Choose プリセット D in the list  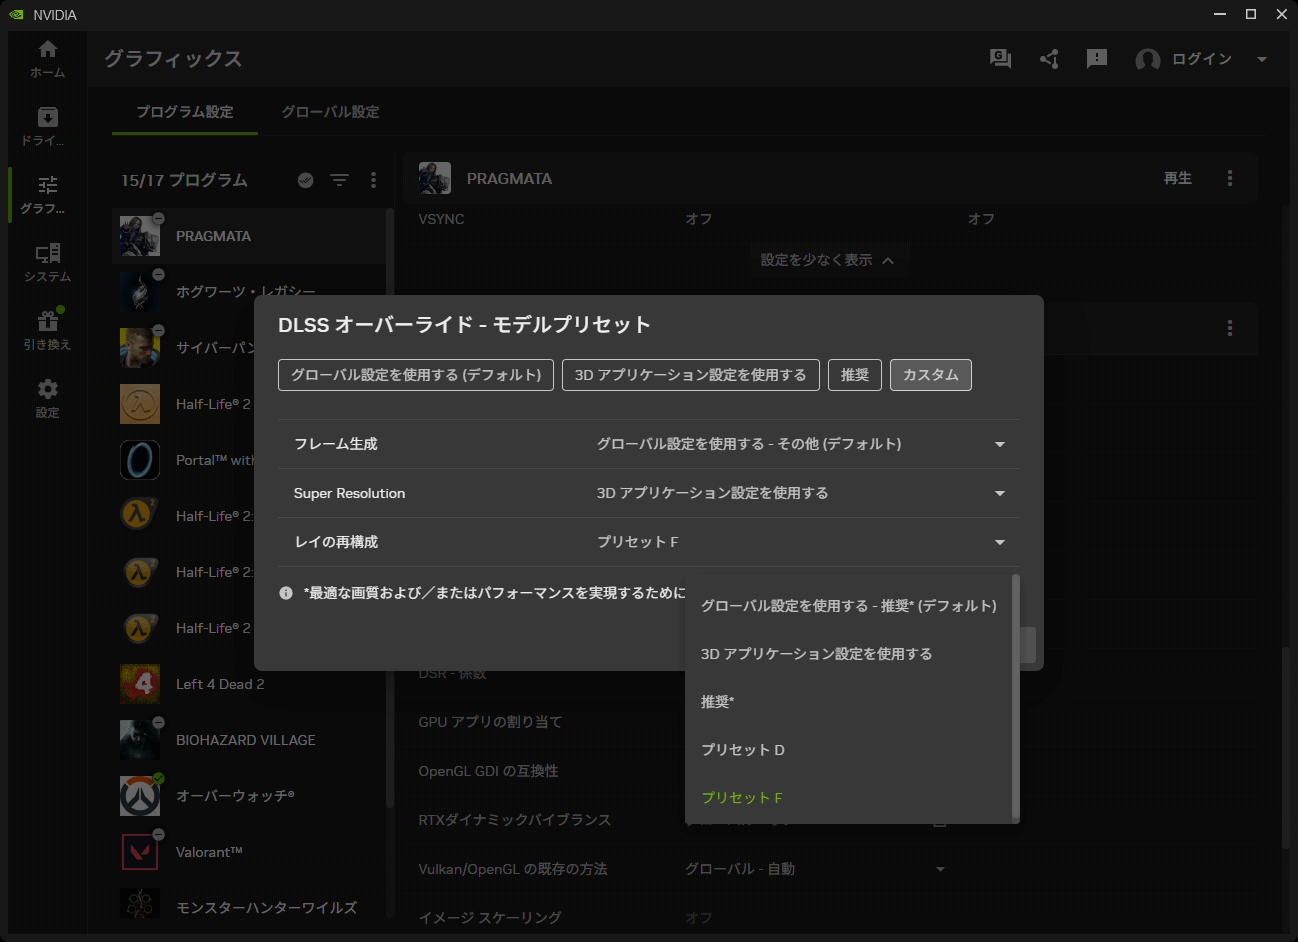[849, 750]
